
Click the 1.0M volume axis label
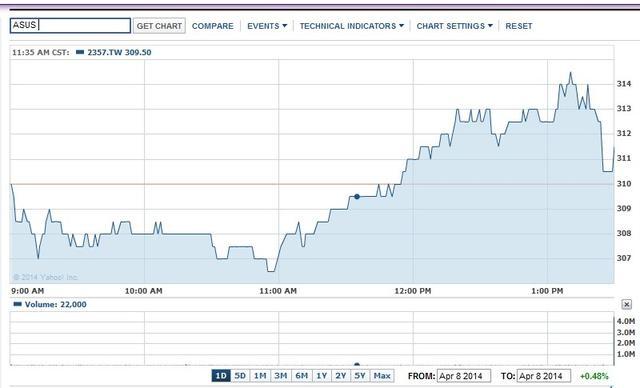626,354
